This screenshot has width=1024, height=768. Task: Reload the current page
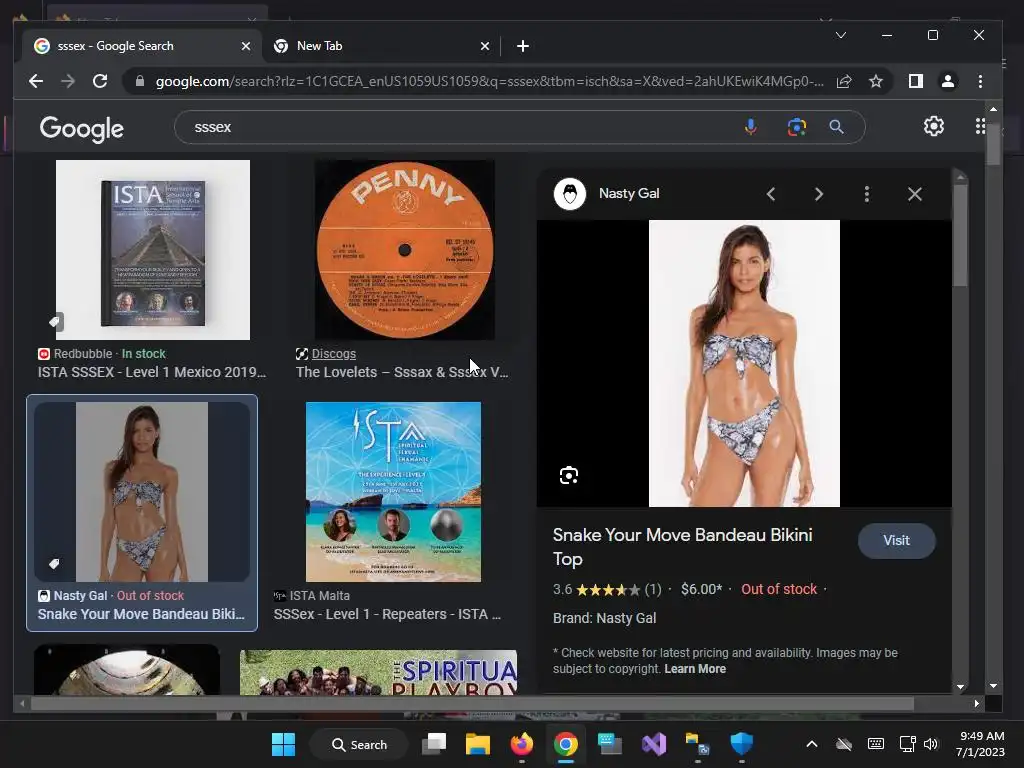(x=100, y=81)
